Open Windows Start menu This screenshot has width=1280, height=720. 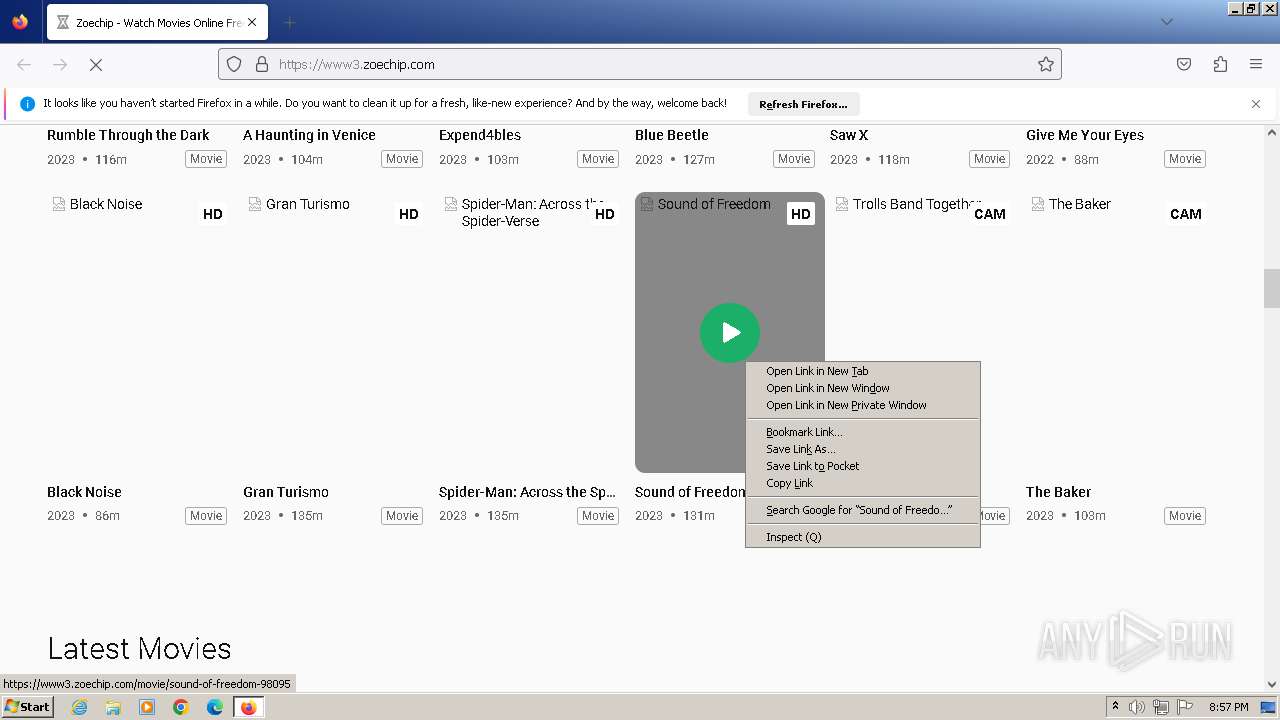(28, 707)
